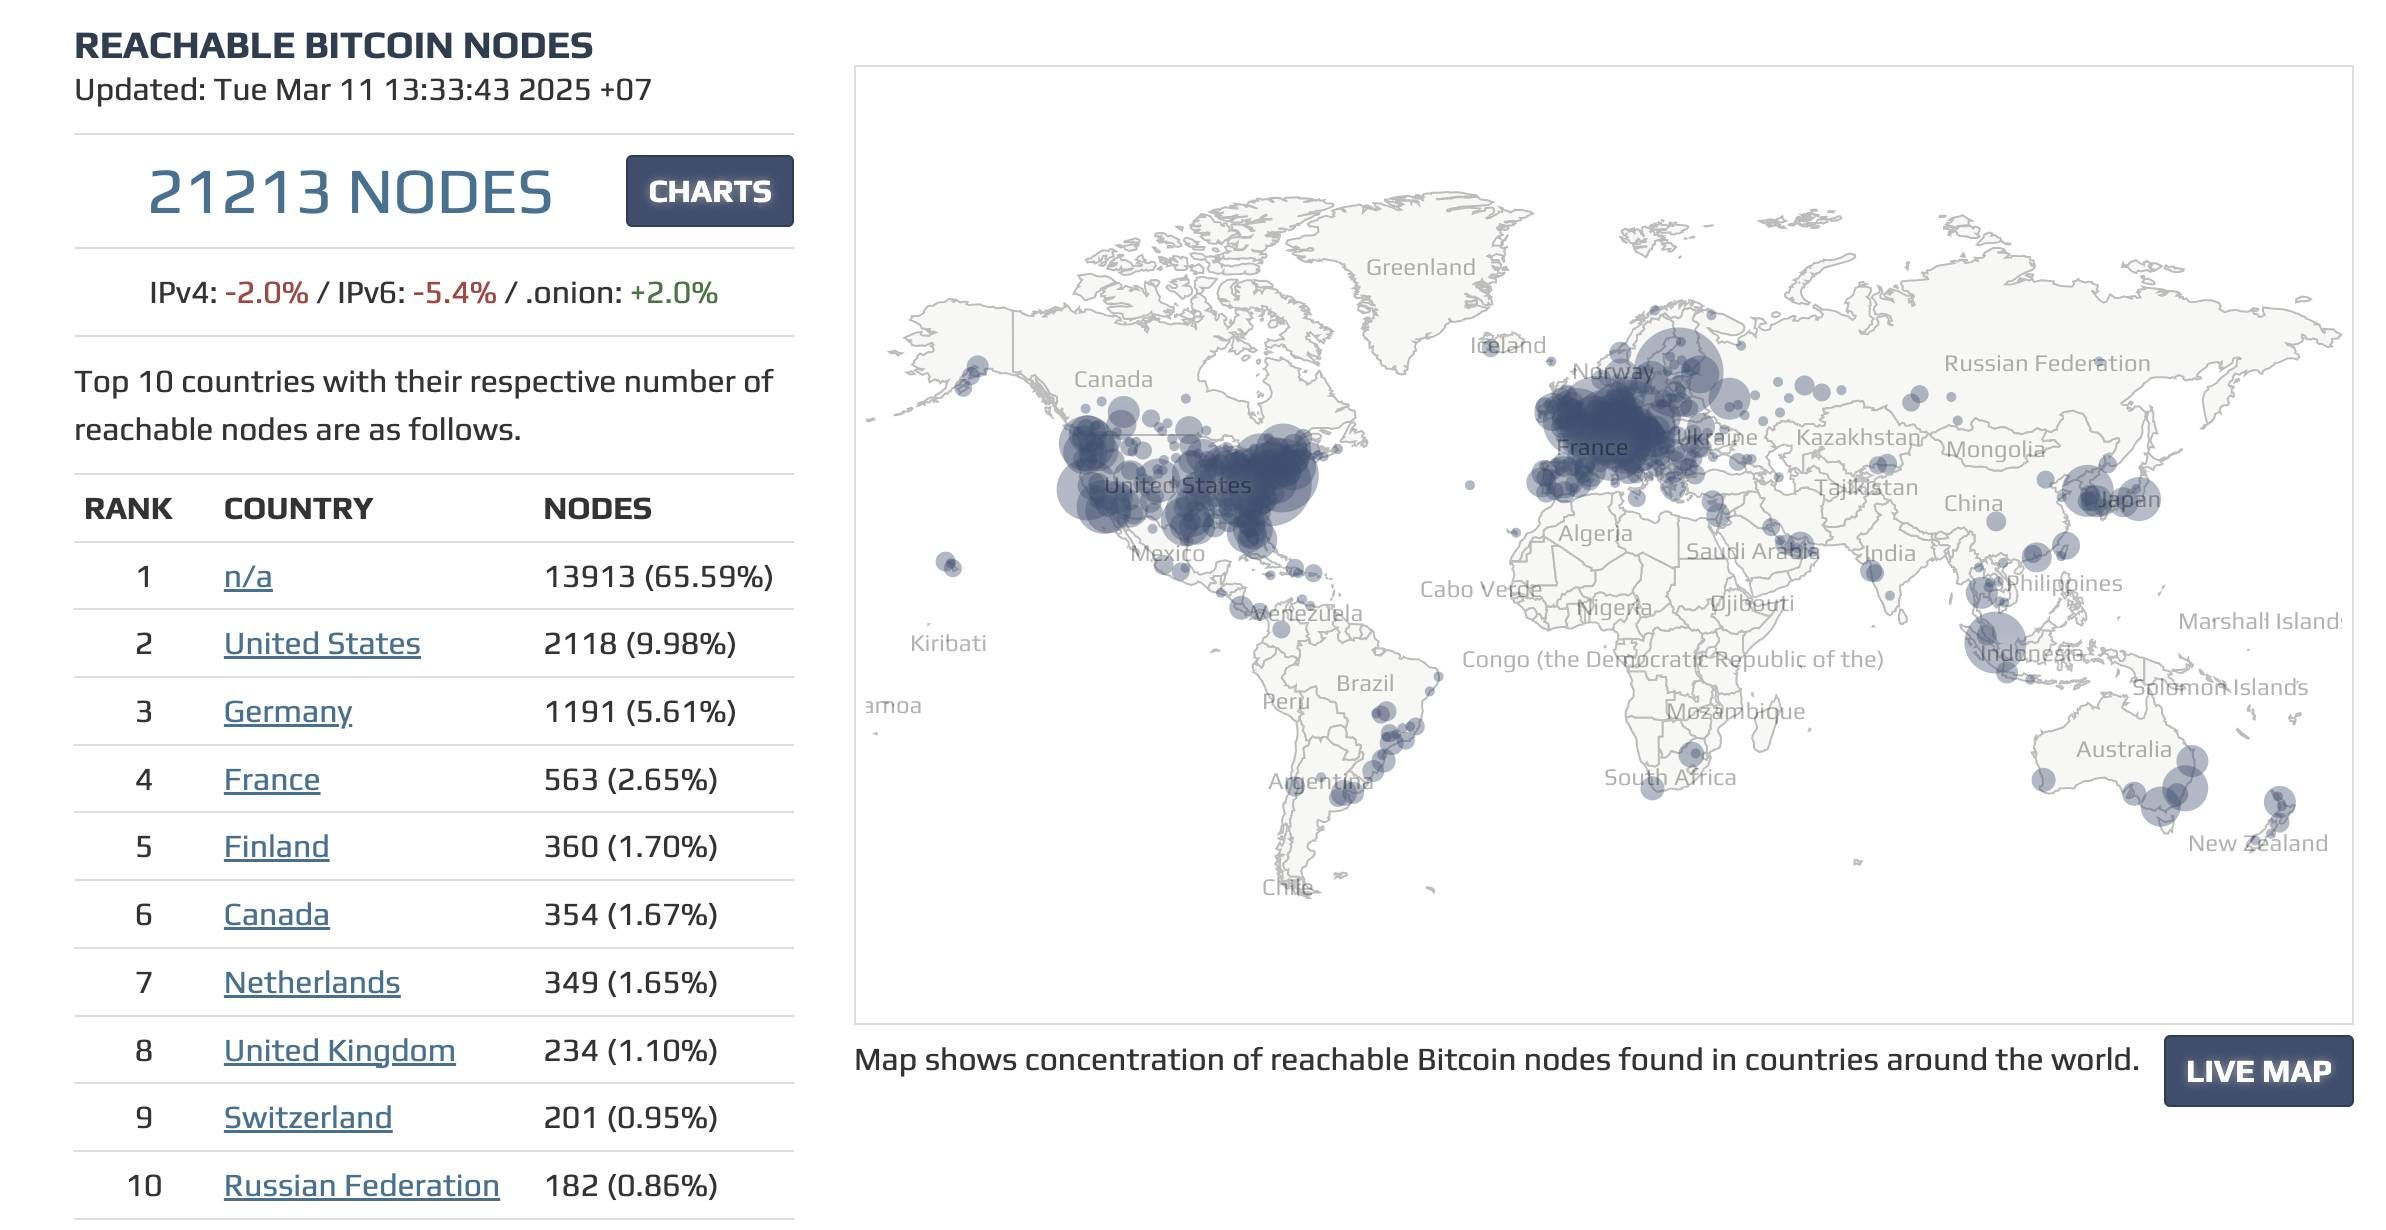
Task: Click the NODES column header
Action: pyautogui.click(x=597, y=508)
